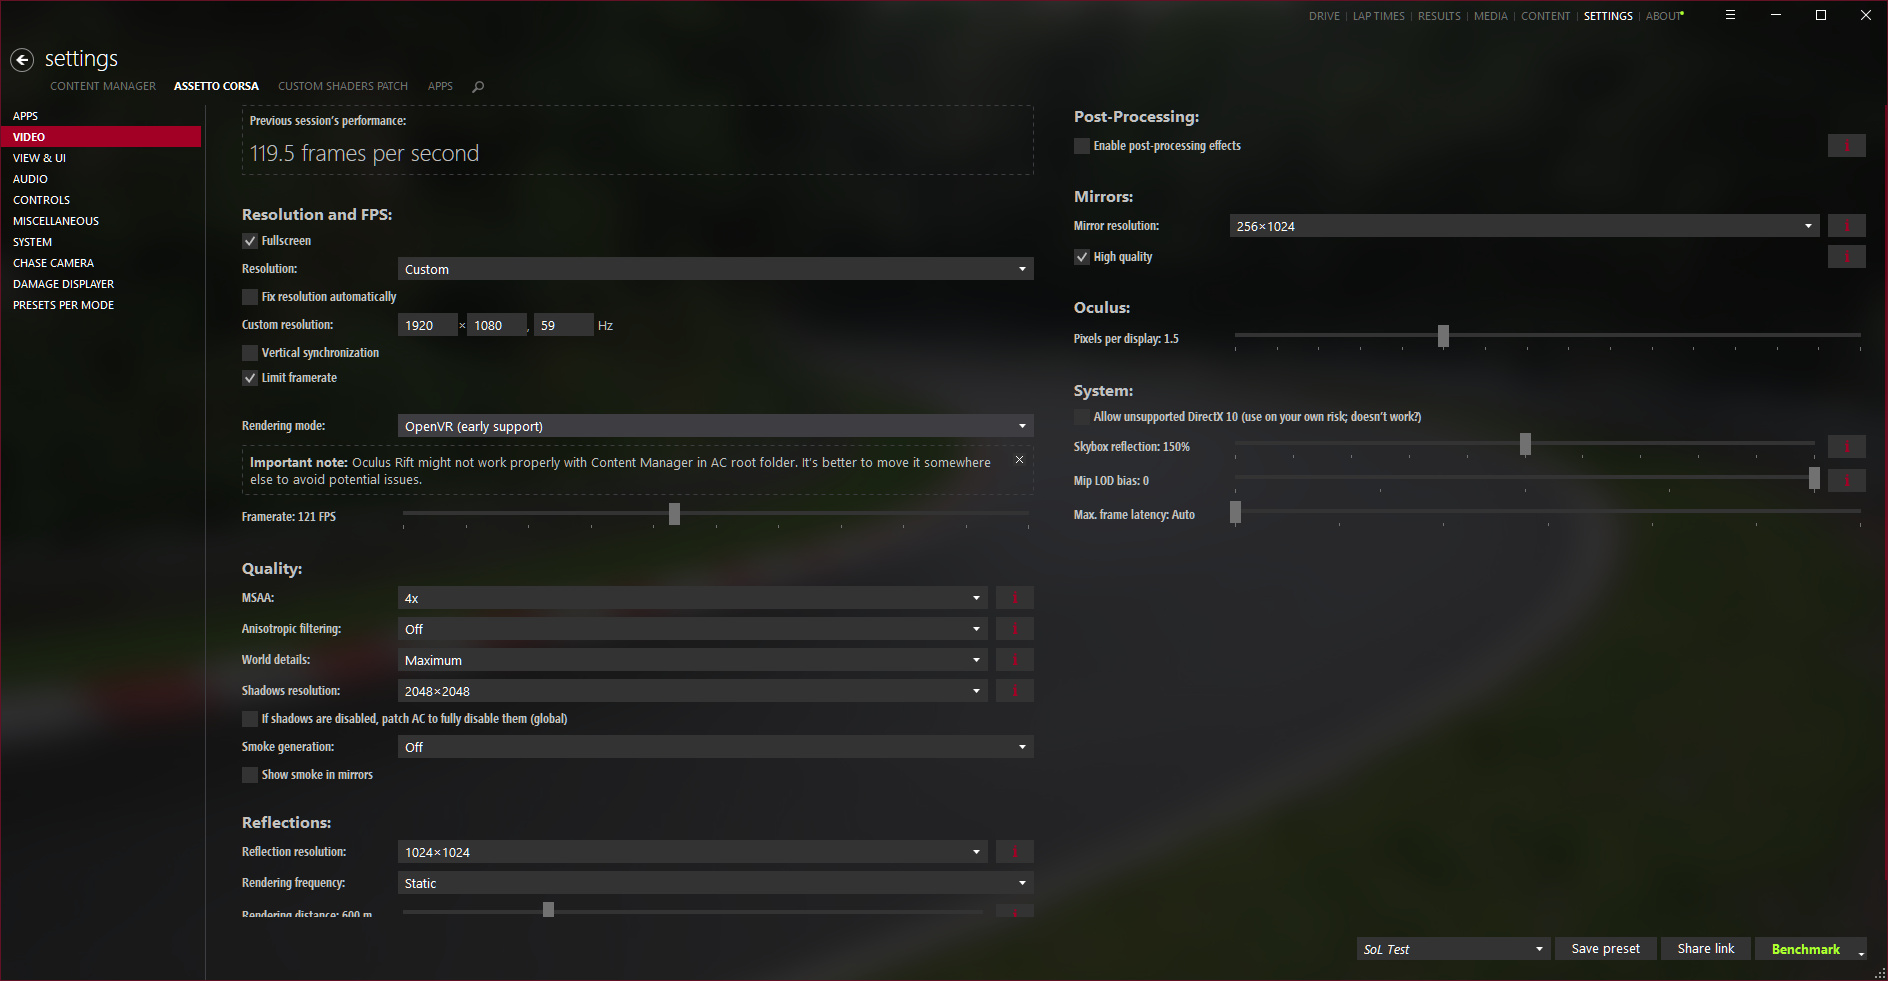Expand the World details dropdown
Screen dimensions: 1888x981
click(693, 660)
